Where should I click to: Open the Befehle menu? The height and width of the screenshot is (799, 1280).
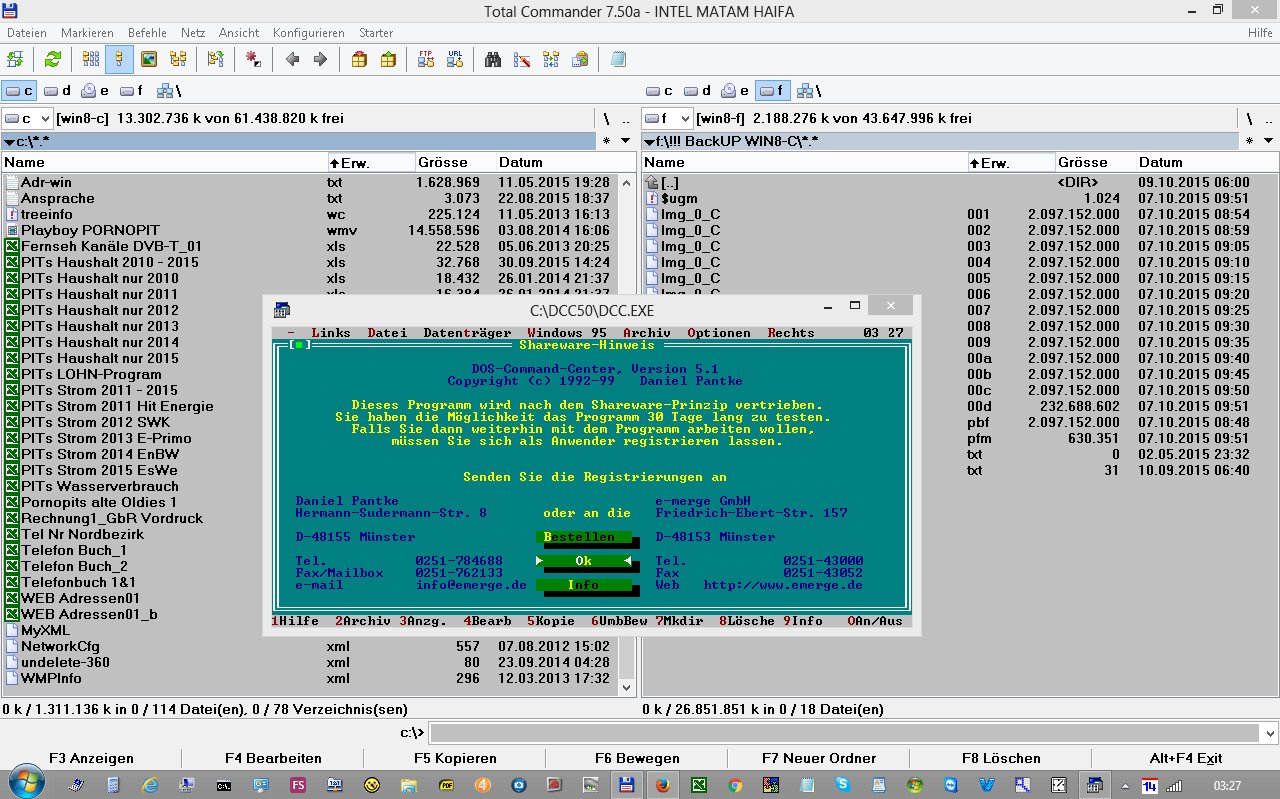148,33
